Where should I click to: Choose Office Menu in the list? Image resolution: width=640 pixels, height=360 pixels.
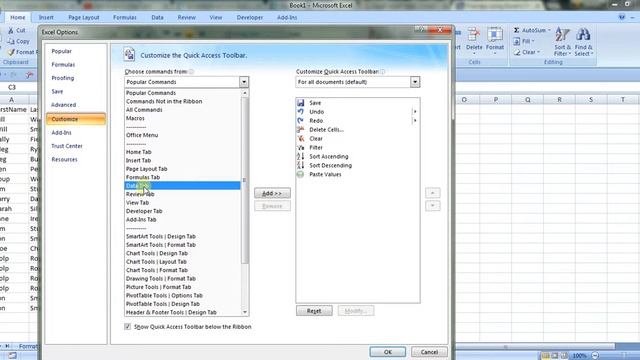[x=182, y=135]
